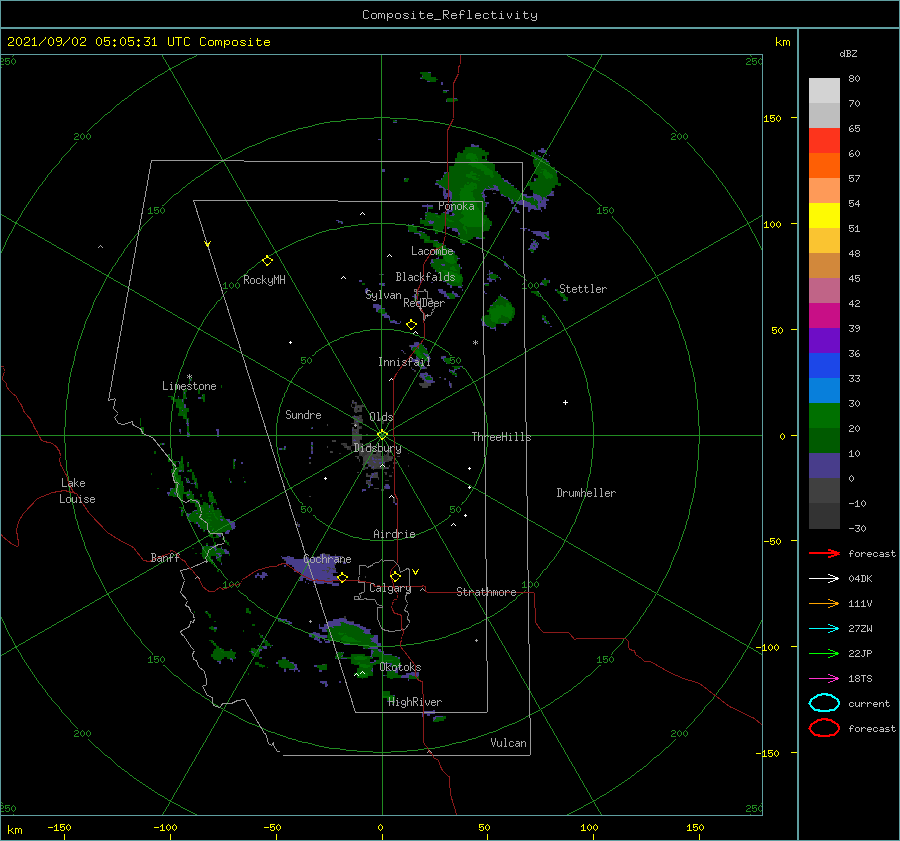The image size is (900, 841).
Task: Click the white 04DK arrow icon
Action: (824, 579)
